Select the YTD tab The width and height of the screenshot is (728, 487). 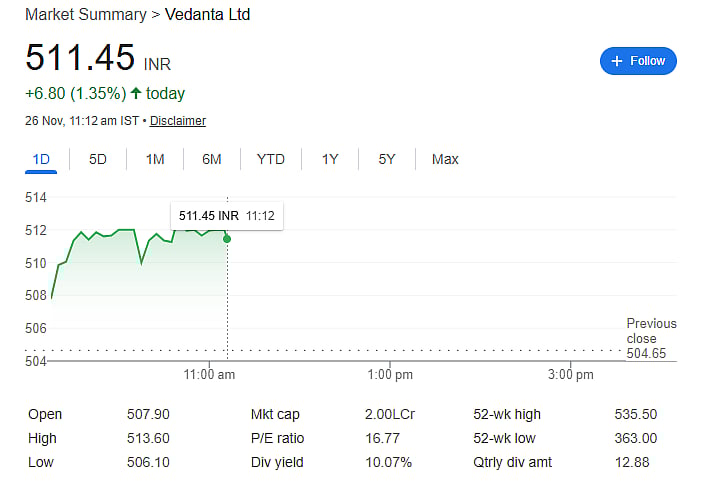pos(270,159)
